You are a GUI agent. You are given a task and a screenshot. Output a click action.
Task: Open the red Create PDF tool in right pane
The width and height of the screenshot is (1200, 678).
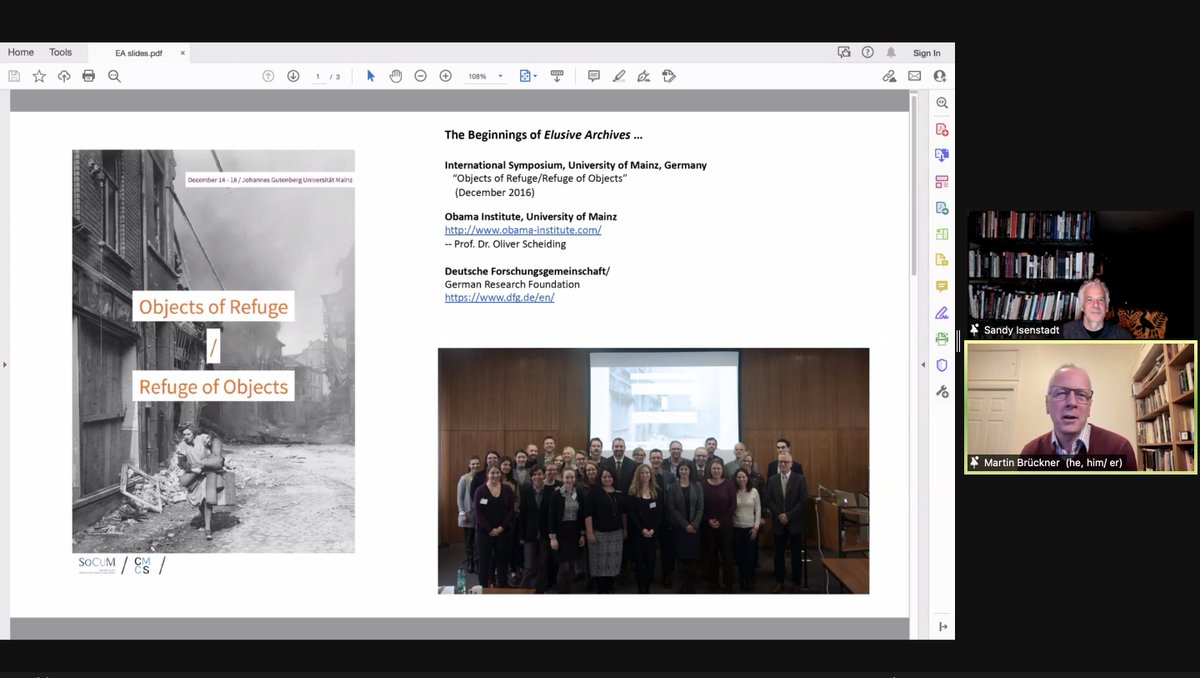tap(942, 129)
